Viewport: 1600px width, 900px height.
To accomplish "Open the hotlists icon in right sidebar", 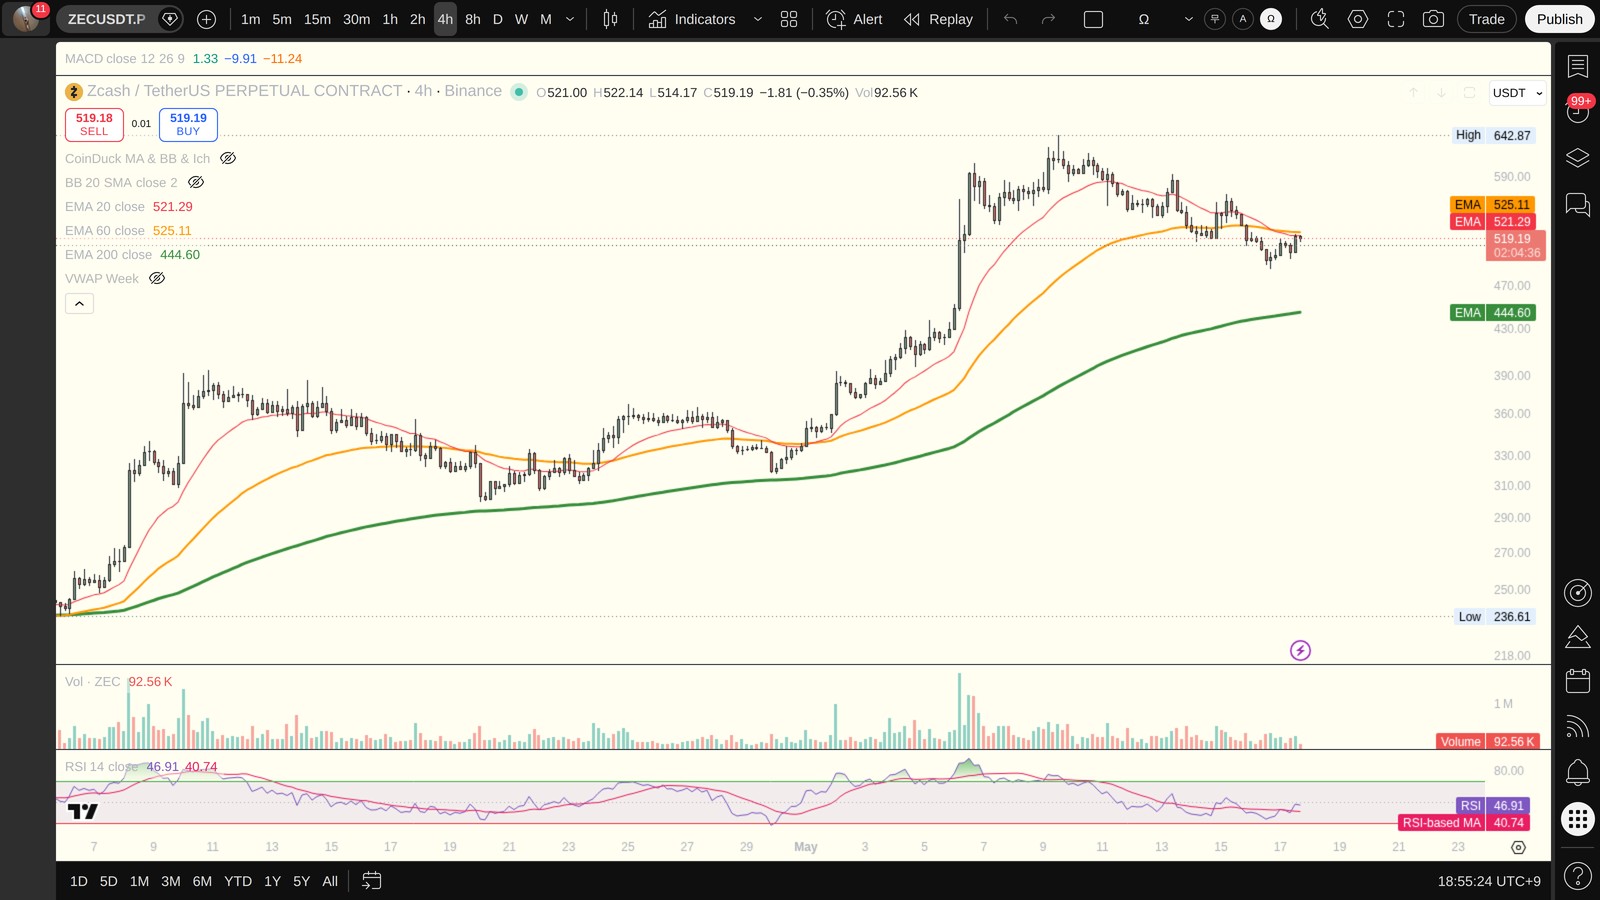I will coord(1577,637).
